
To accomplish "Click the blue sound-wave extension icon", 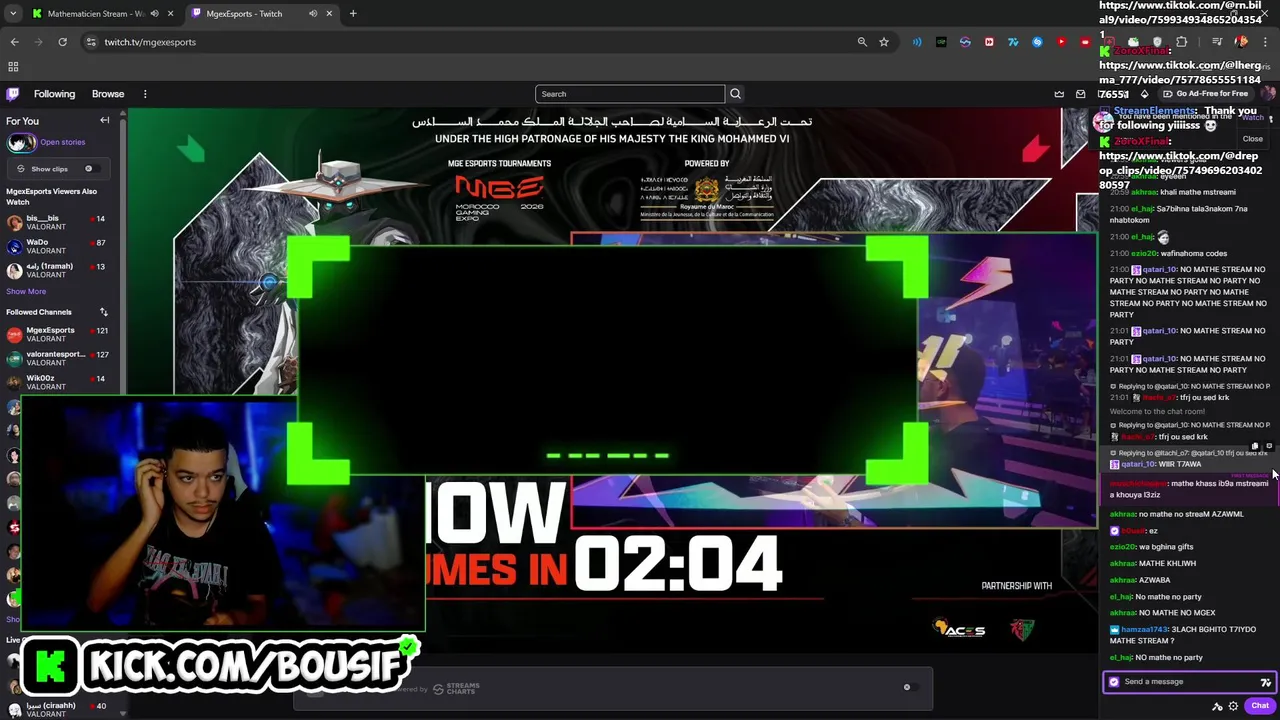I will pyautogui.click(x=917, y=42).
